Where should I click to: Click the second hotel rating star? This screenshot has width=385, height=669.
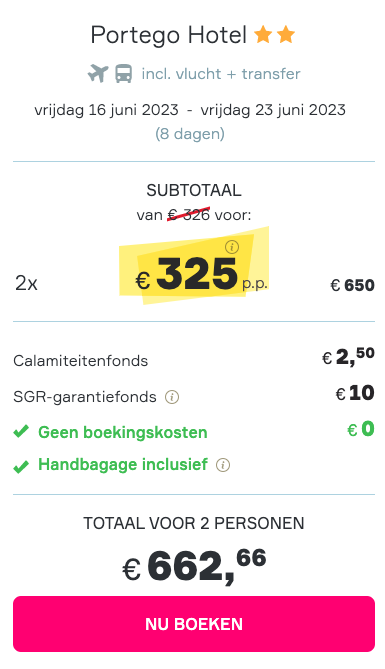point(286,35)
